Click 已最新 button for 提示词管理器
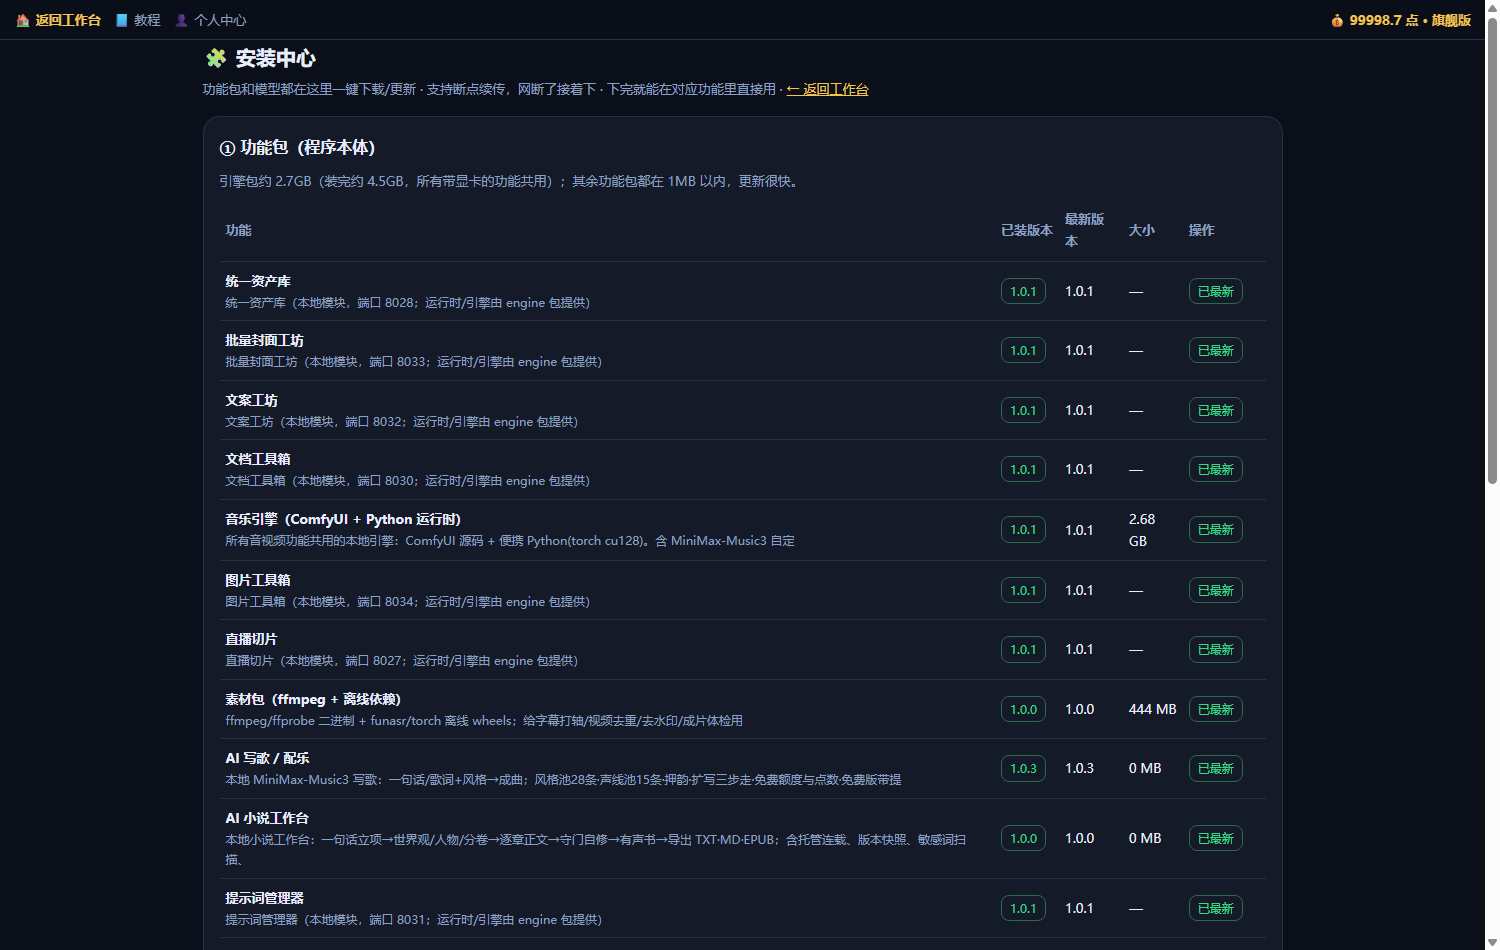The height and width of the screenshot is (950, 1500). click(1216, 908)
